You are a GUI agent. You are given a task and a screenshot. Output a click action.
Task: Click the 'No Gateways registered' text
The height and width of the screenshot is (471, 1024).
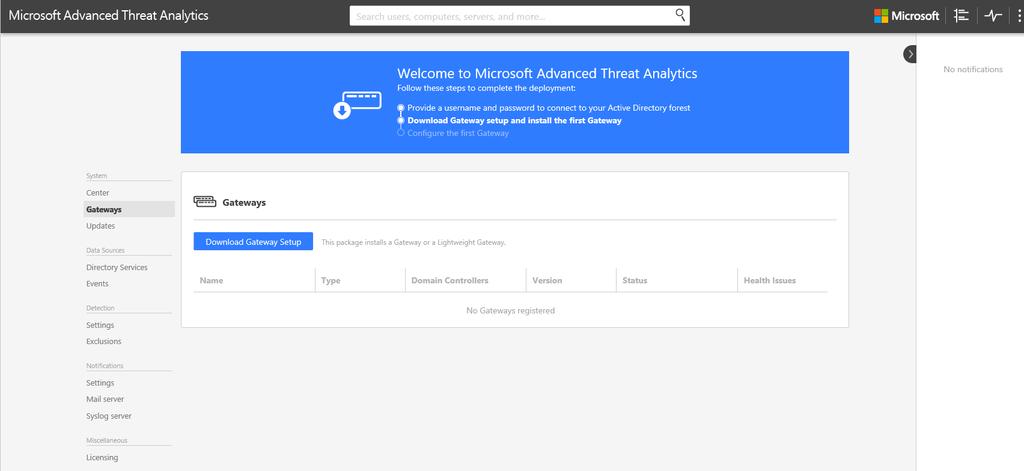511,310
